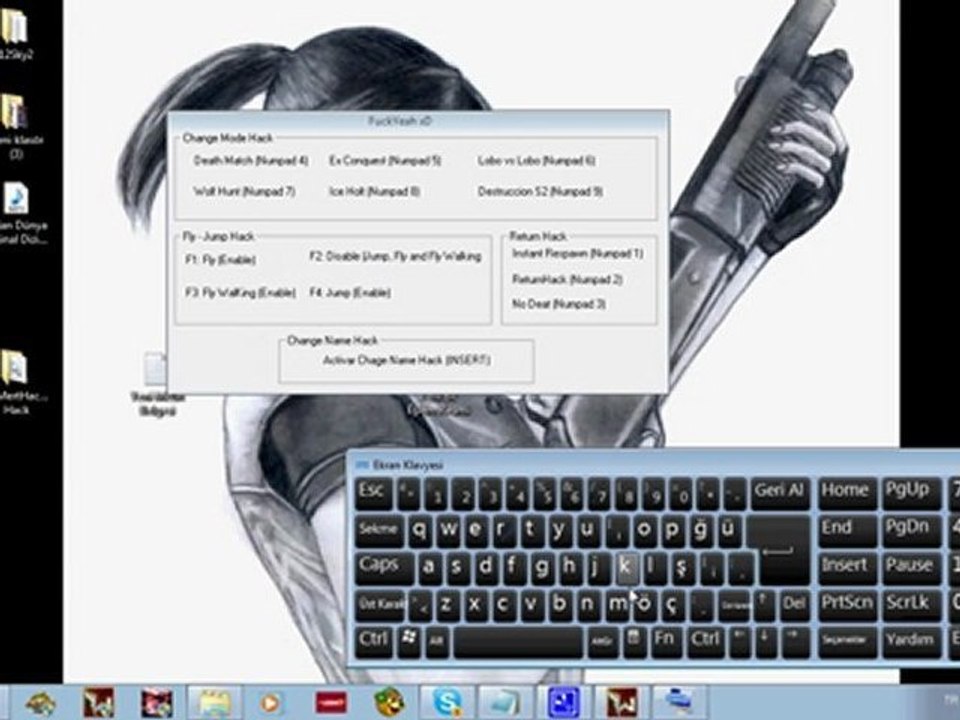
Task: Click the End key
Action: [845, 531]
